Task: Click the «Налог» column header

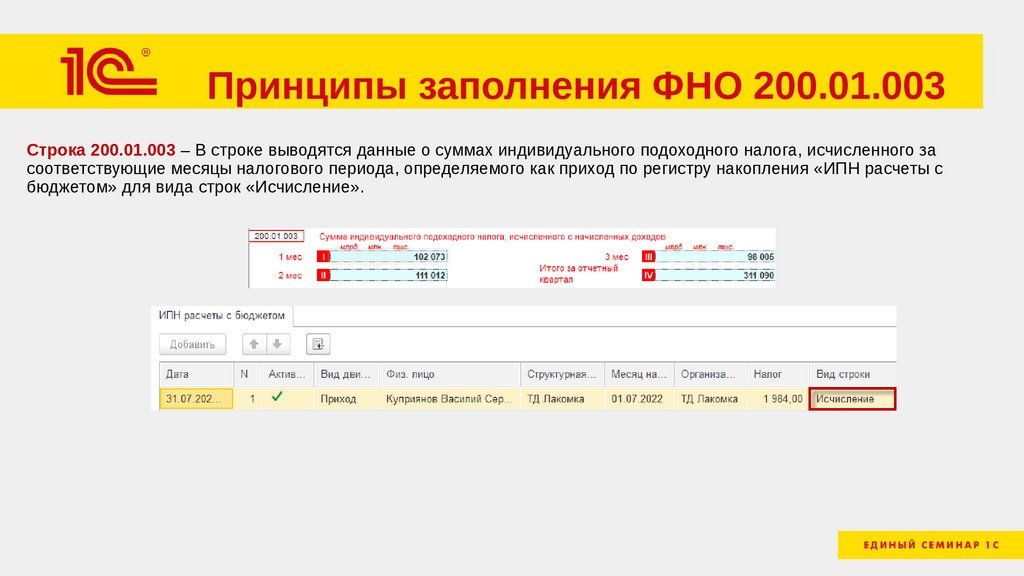Action: tap(777, 374)
